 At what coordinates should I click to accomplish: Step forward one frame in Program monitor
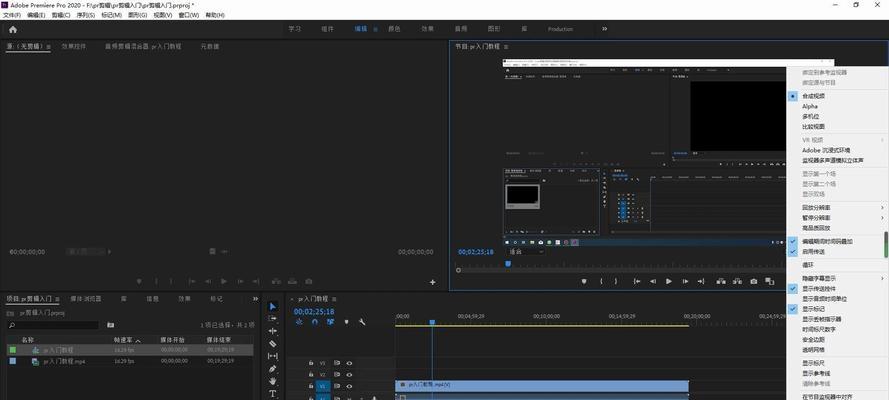tap(685, 281)
